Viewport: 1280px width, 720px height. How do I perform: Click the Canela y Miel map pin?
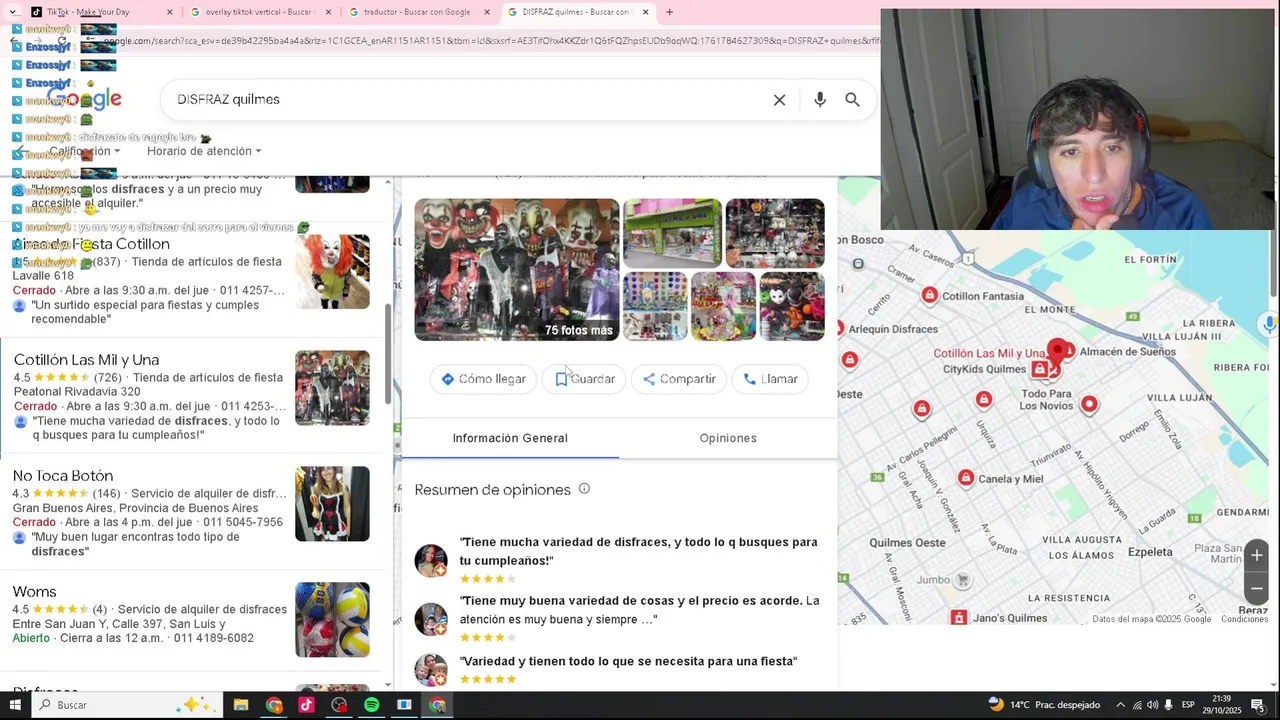[x=966, y=478]
